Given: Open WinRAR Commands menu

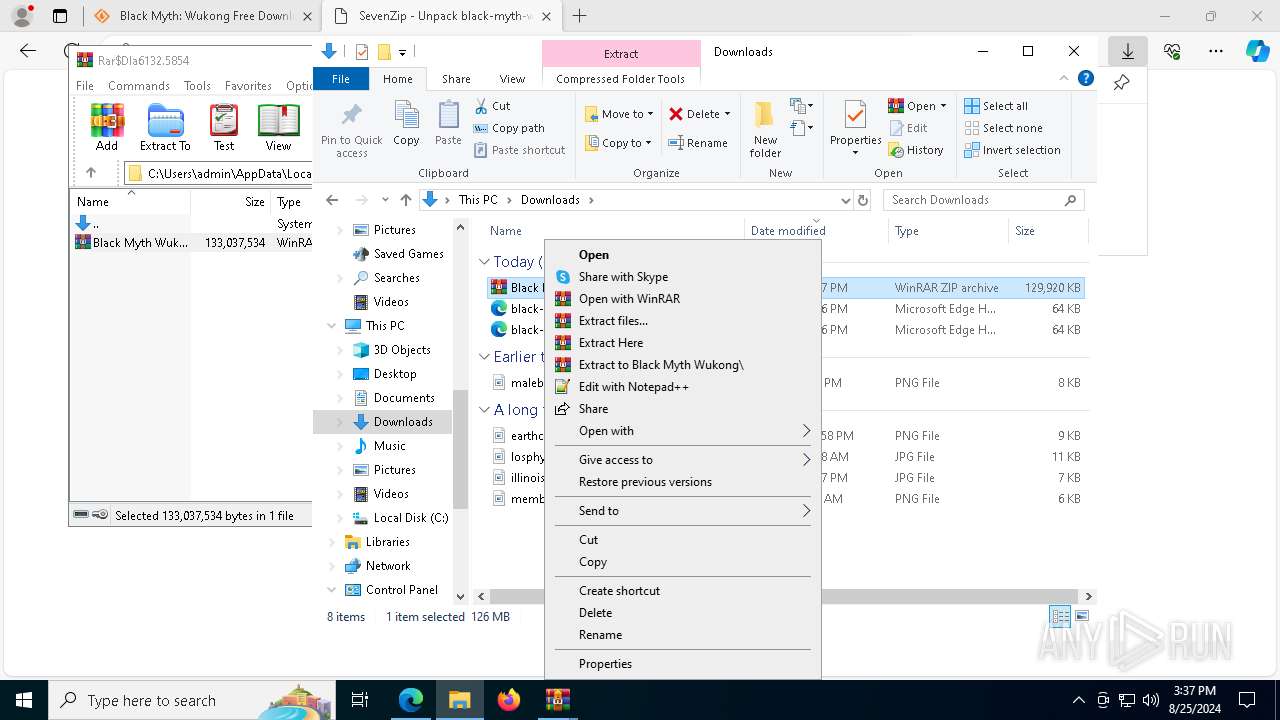Looking at the screenshot, I should [x=139, y=86].
